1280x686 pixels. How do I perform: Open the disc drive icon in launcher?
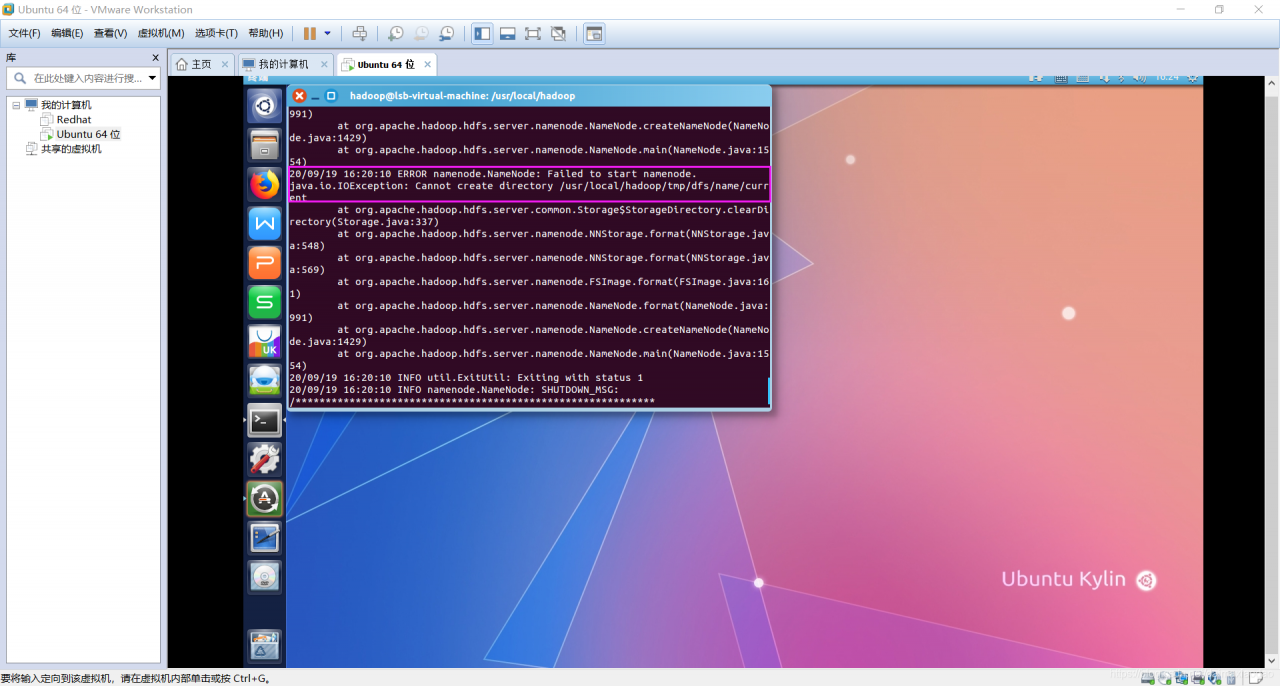(x=265, y=577)
